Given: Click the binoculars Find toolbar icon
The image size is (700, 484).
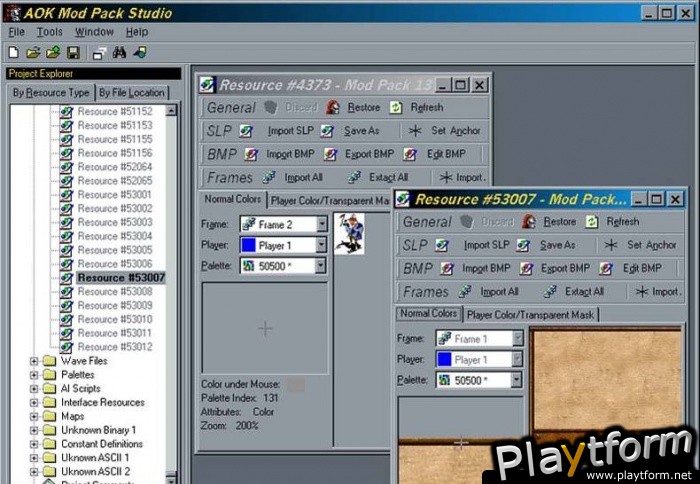Looking at the screenshot, I should tap(119, 53).
